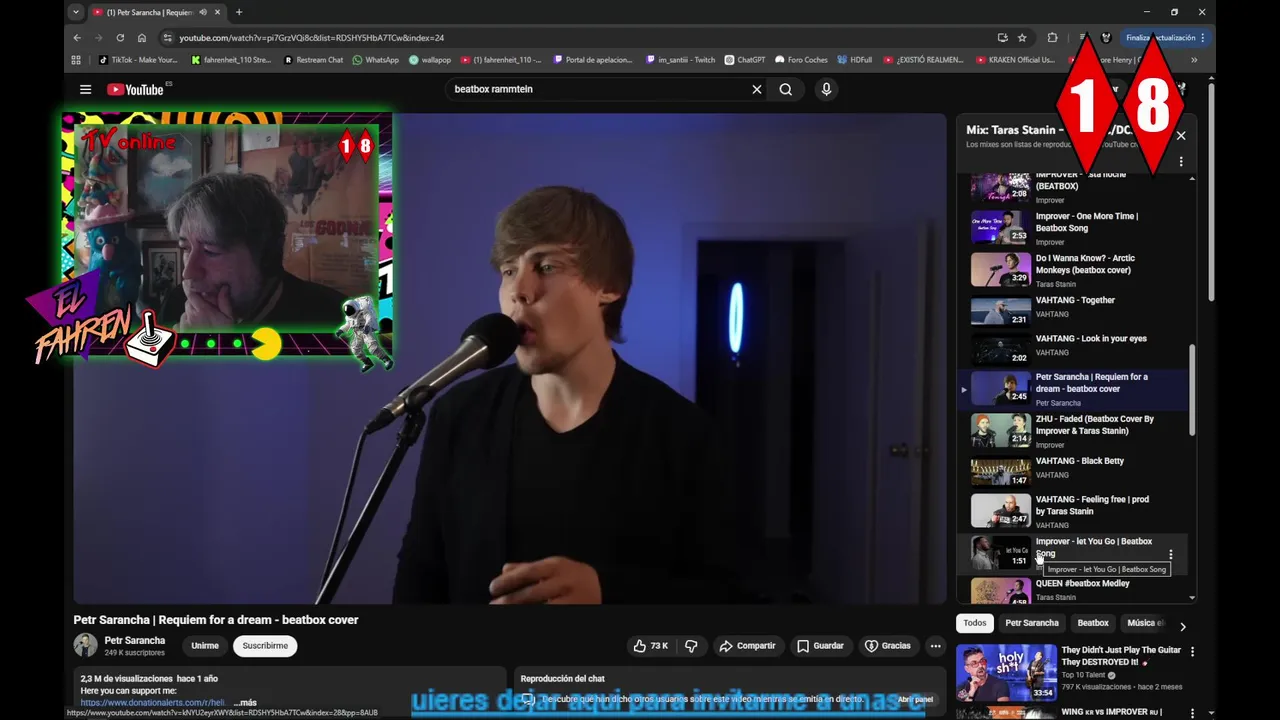
Task: Bookmark this page with star icon
Action: click(x=1022, y=38)
